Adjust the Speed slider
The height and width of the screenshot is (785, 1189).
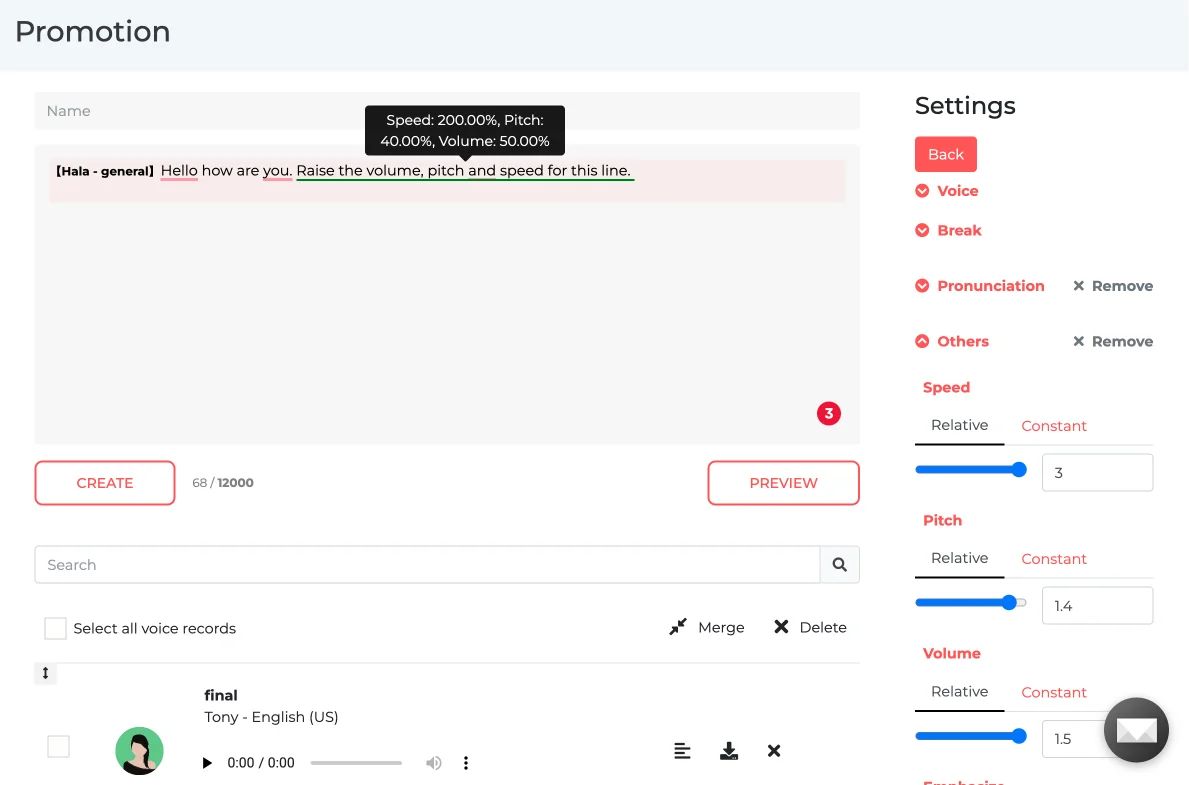pyautogui.click(x=971, y=470)
